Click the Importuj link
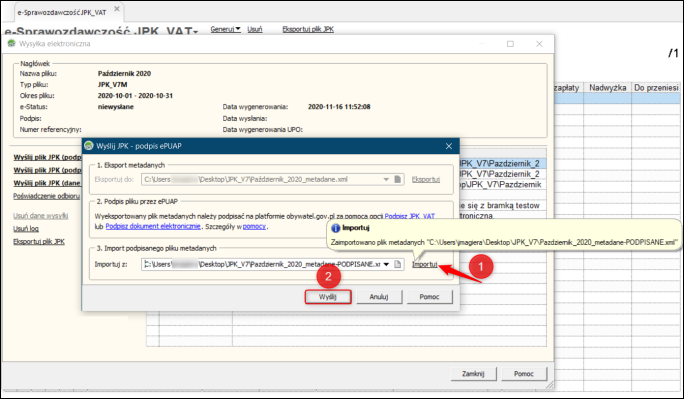 tap(424, 264)
